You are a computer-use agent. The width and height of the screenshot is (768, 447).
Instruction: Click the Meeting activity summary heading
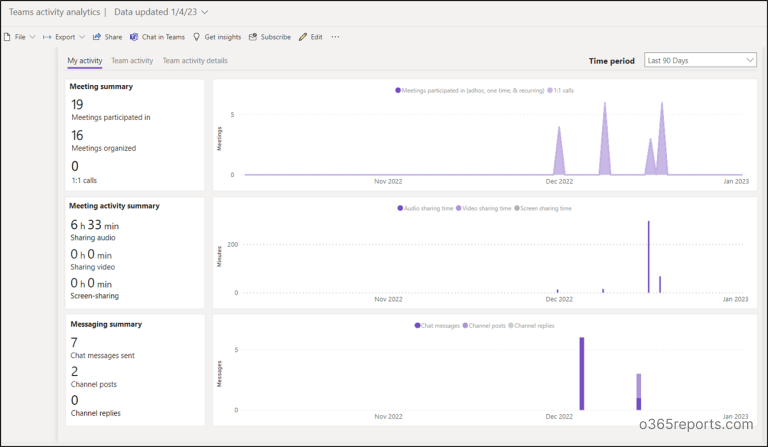[x=114, y=206]
